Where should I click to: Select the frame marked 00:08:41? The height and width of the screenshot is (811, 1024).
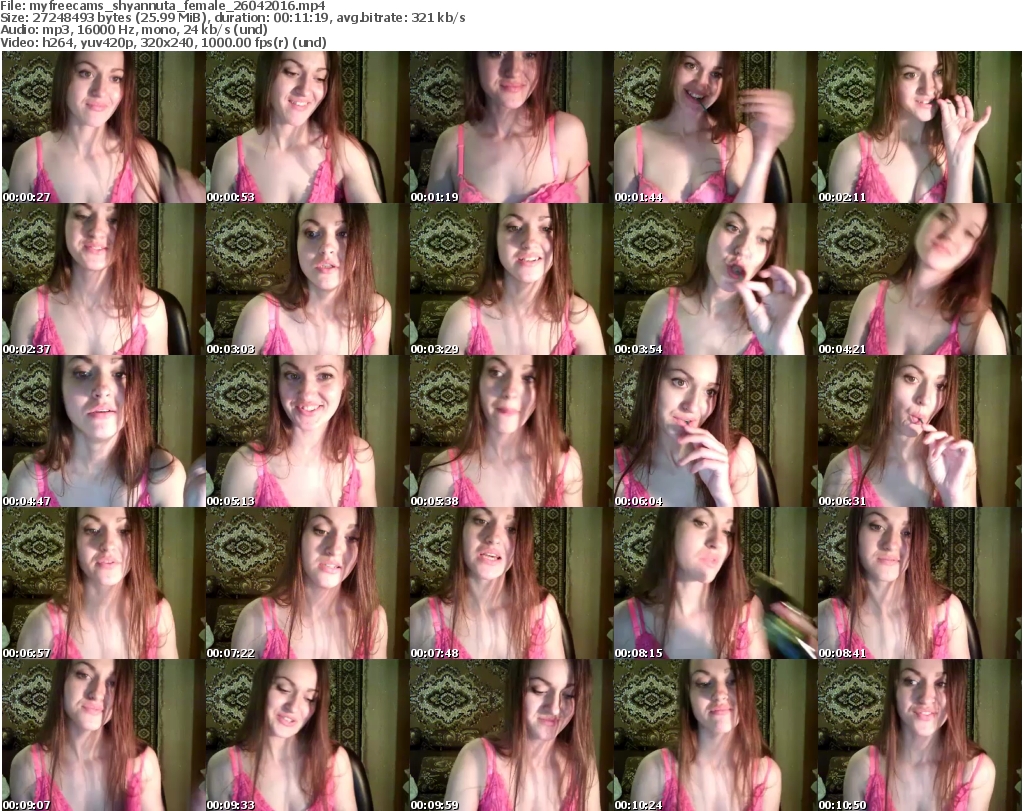(920, 583)
